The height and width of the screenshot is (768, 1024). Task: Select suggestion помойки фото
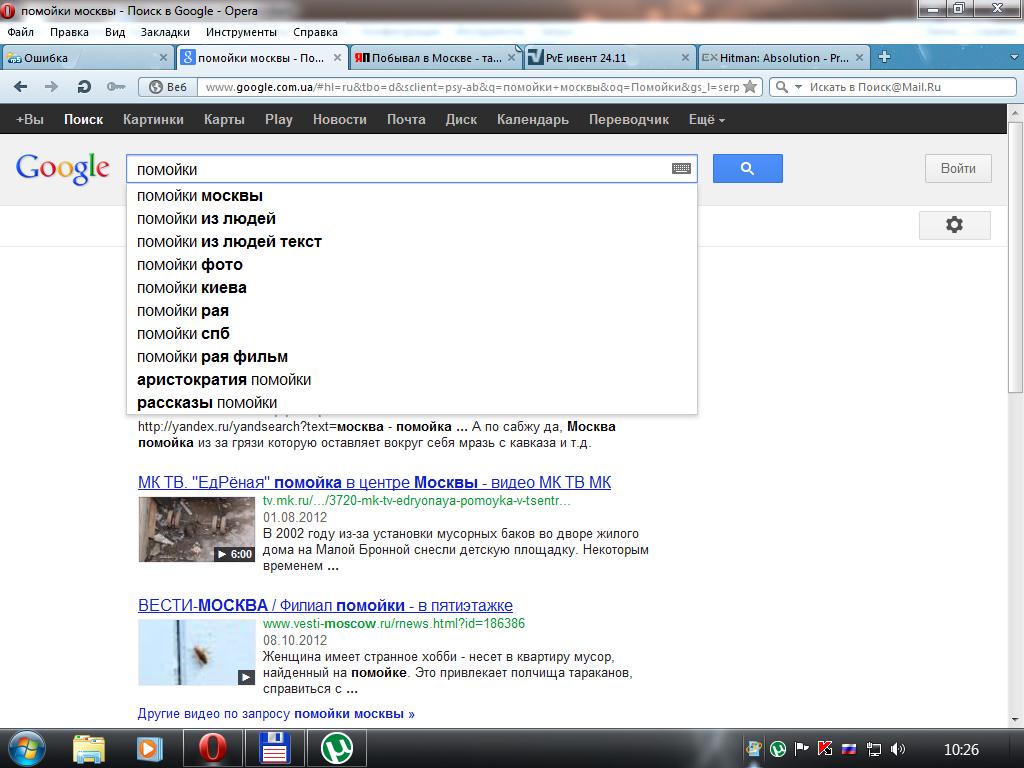coord(411,264)
